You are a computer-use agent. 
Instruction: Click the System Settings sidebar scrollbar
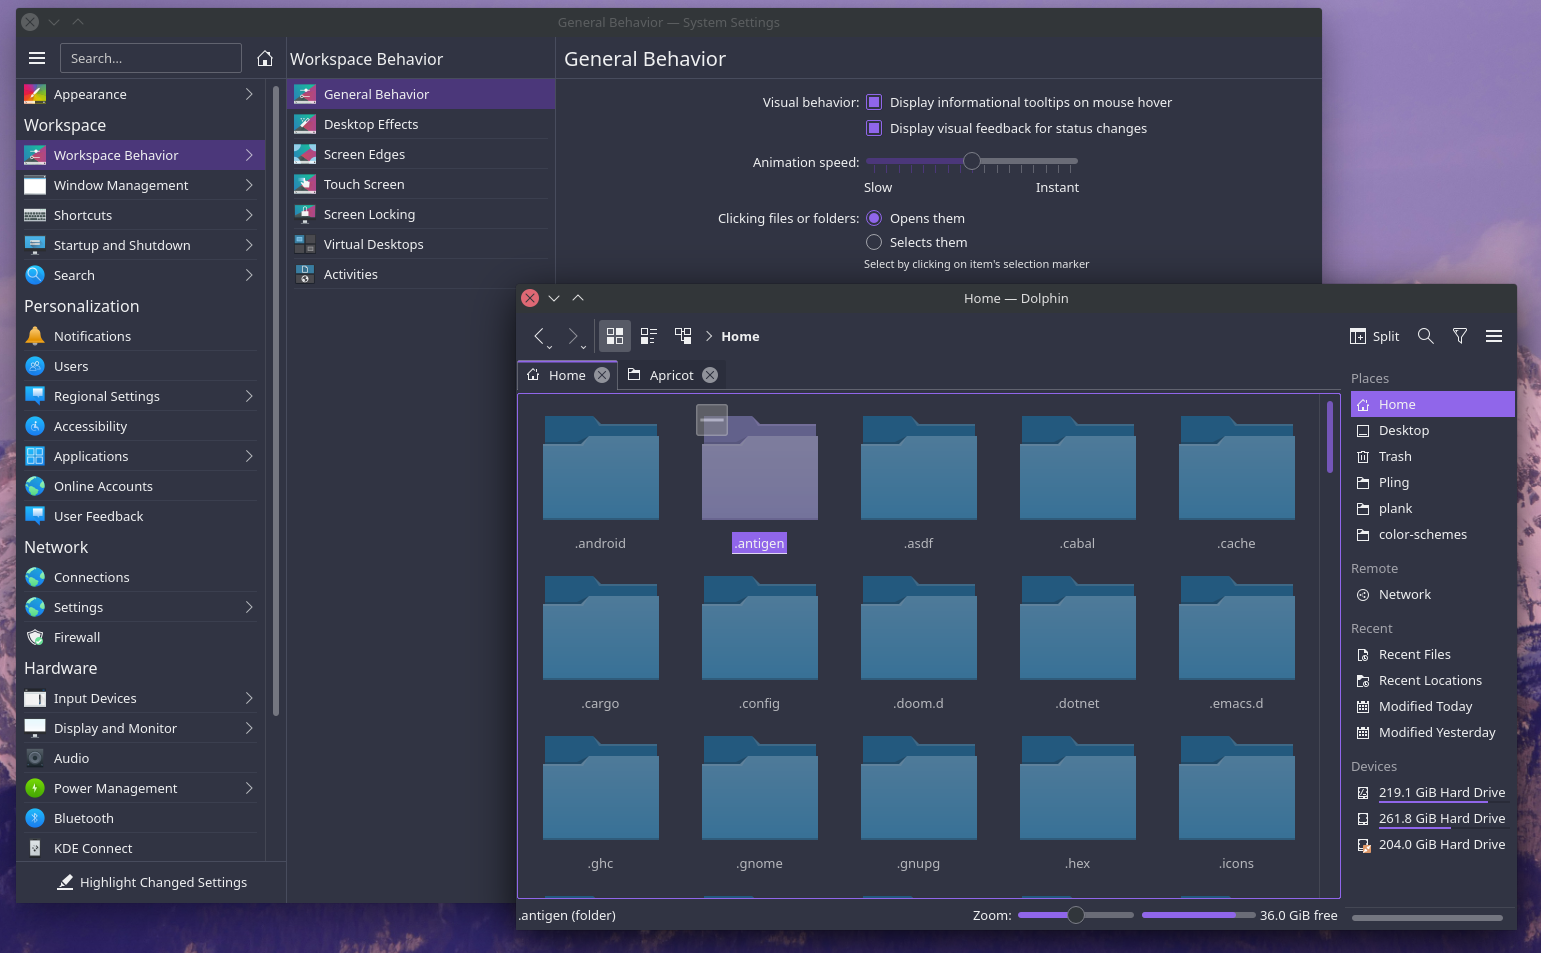(x=276, y=400)
